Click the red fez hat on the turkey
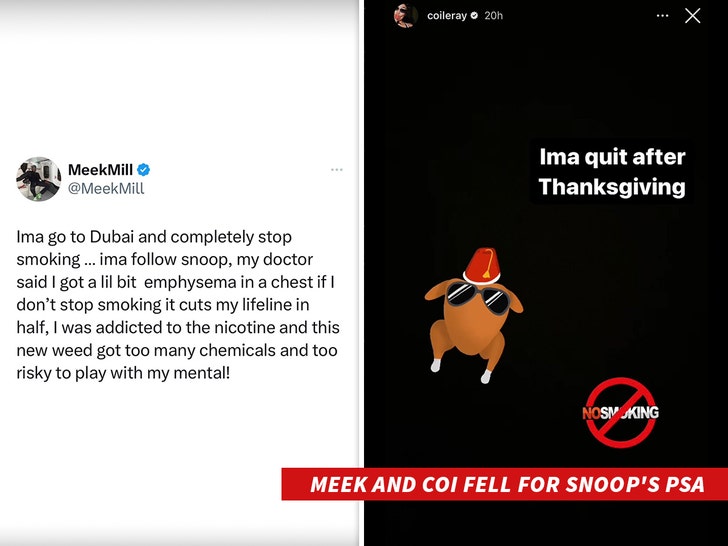 [482, 266]
